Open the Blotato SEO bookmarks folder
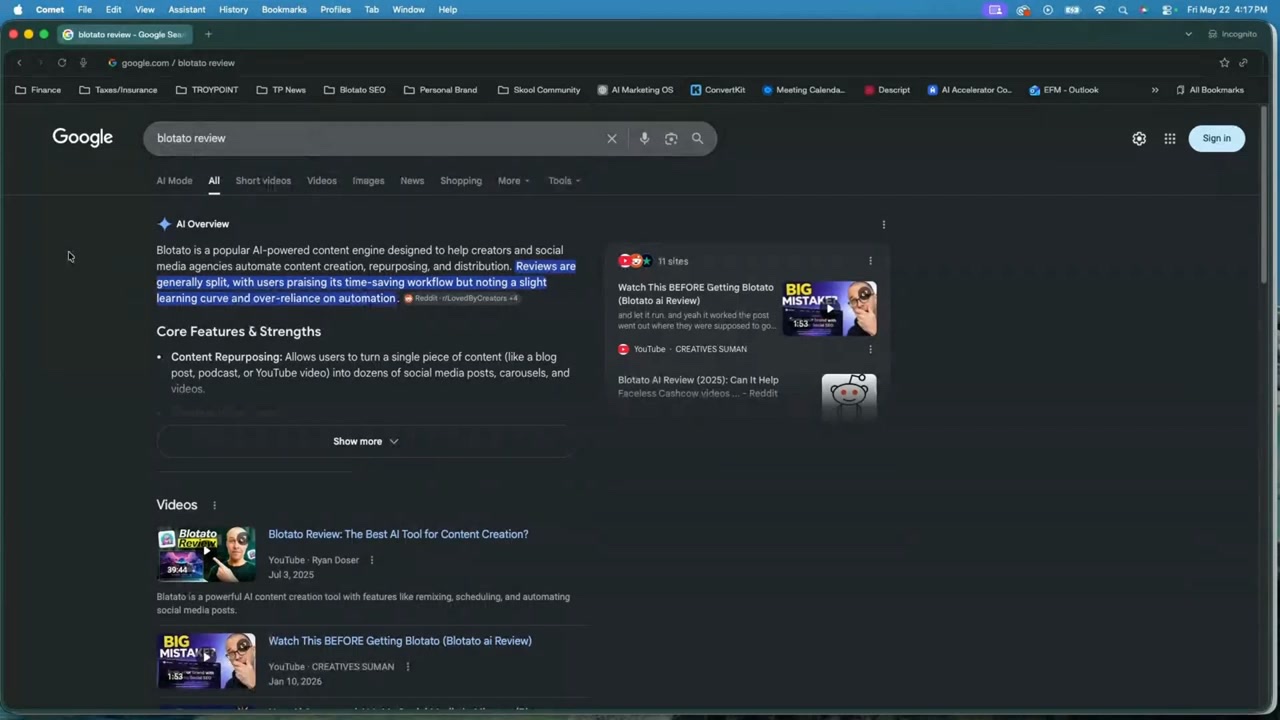1280x720 pixels. coord(355,90)
